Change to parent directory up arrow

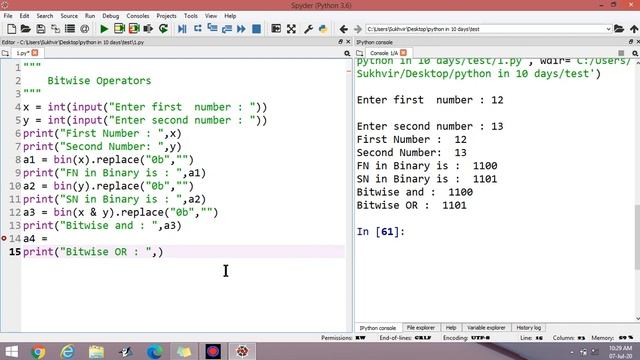tap(634, 29)
